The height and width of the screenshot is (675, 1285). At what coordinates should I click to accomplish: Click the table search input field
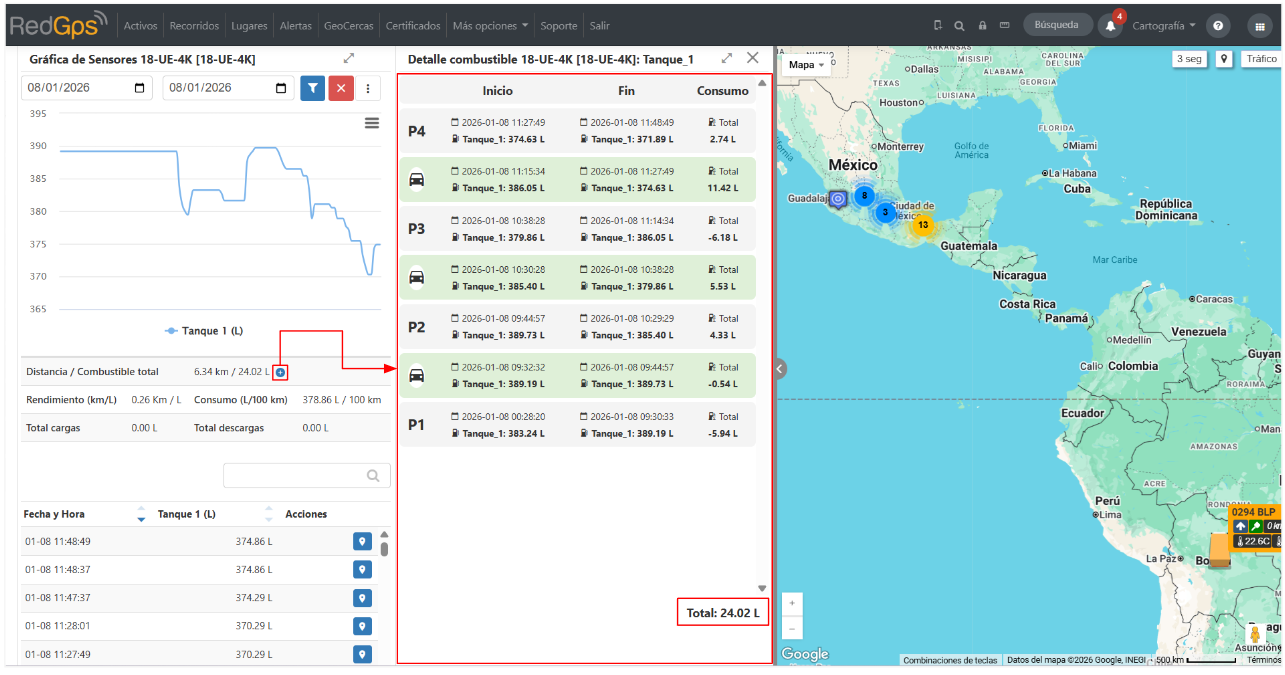307,476
